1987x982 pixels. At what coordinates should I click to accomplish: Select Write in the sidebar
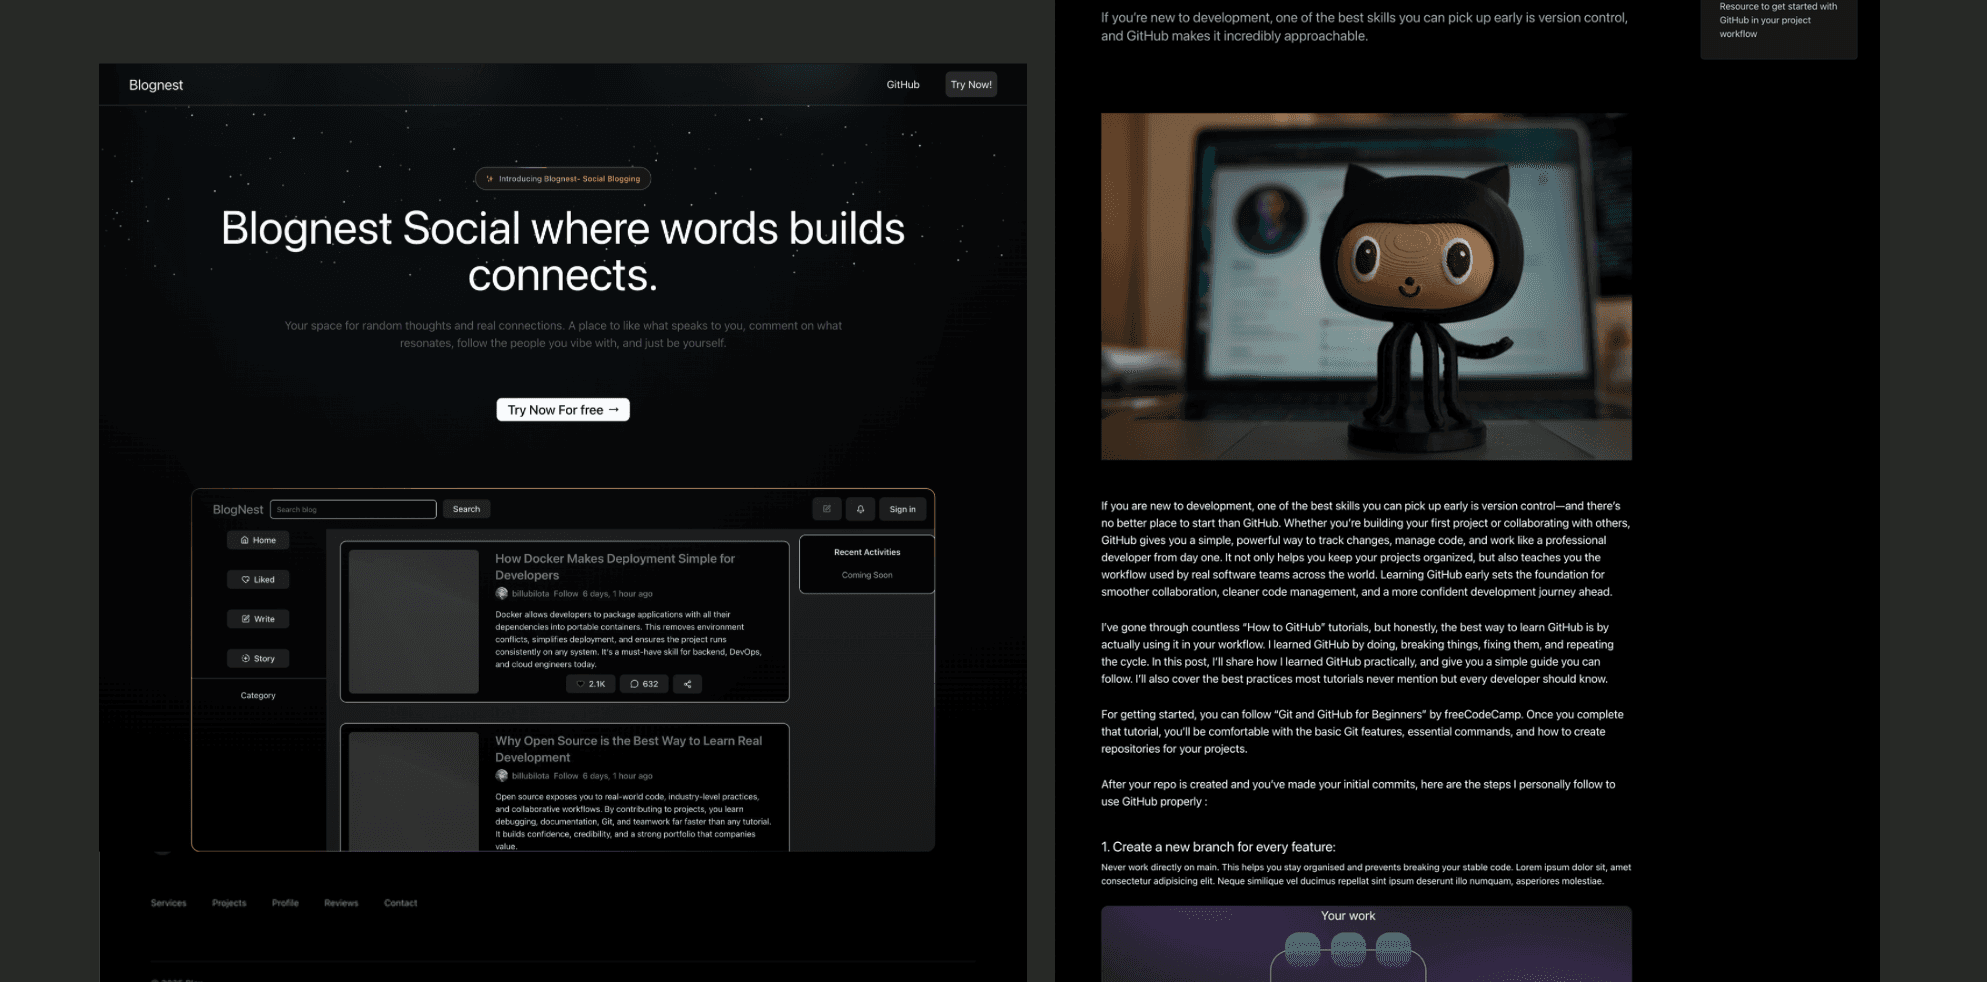click(x=258, y=619)
